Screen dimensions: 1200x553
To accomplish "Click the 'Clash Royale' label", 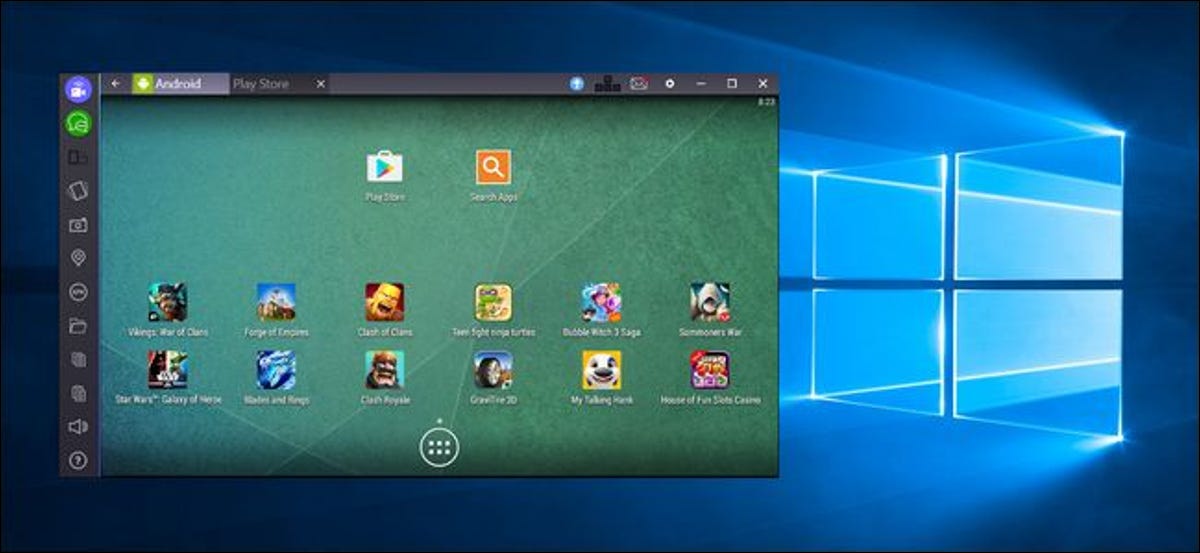I will [x=385, y=400].
